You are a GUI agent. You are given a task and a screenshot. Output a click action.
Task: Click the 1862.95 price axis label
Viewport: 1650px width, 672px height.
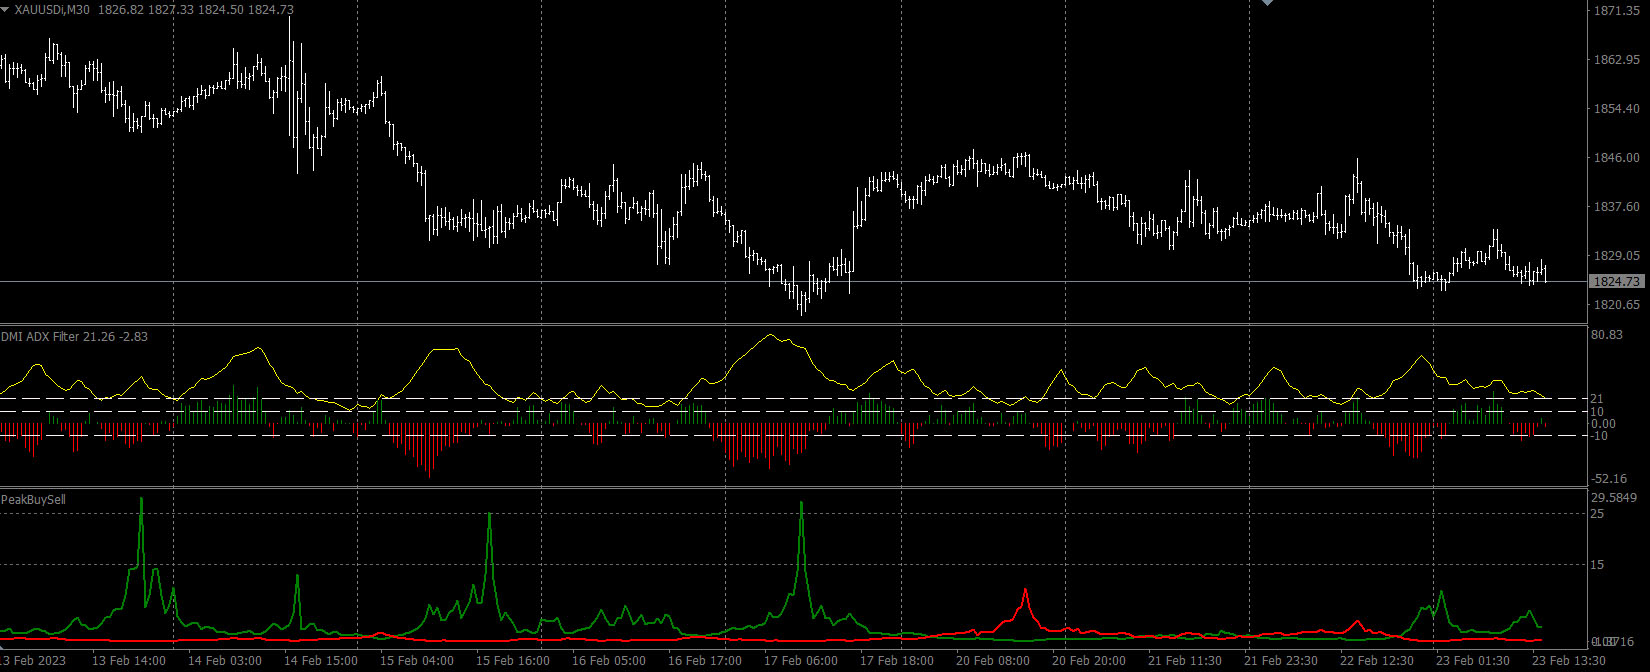click(1616, 60)
